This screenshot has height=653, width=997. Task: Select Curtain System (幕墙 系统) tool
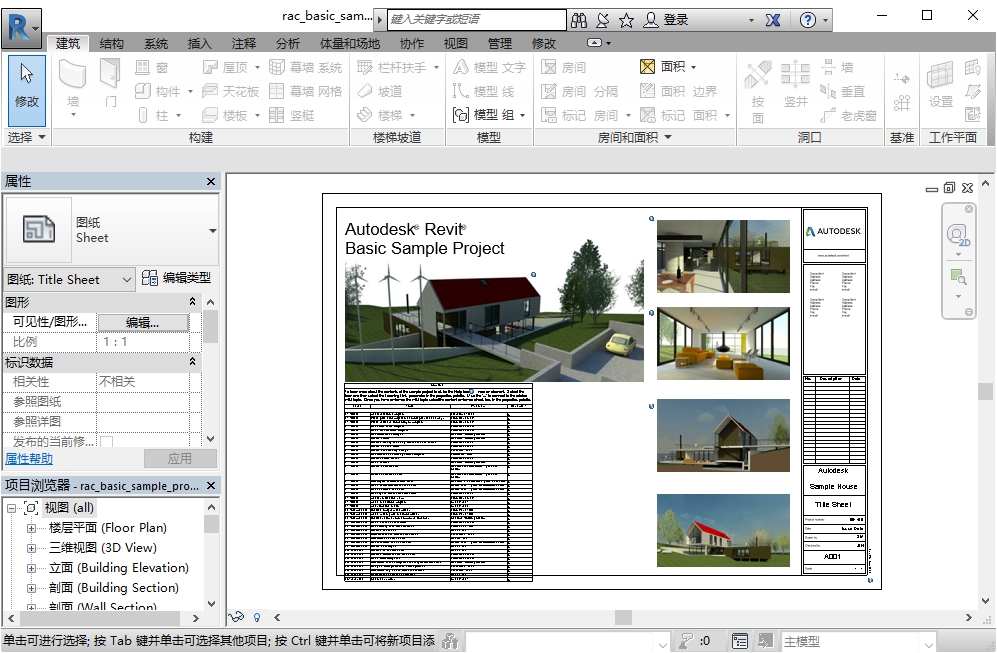coord(305,67)
